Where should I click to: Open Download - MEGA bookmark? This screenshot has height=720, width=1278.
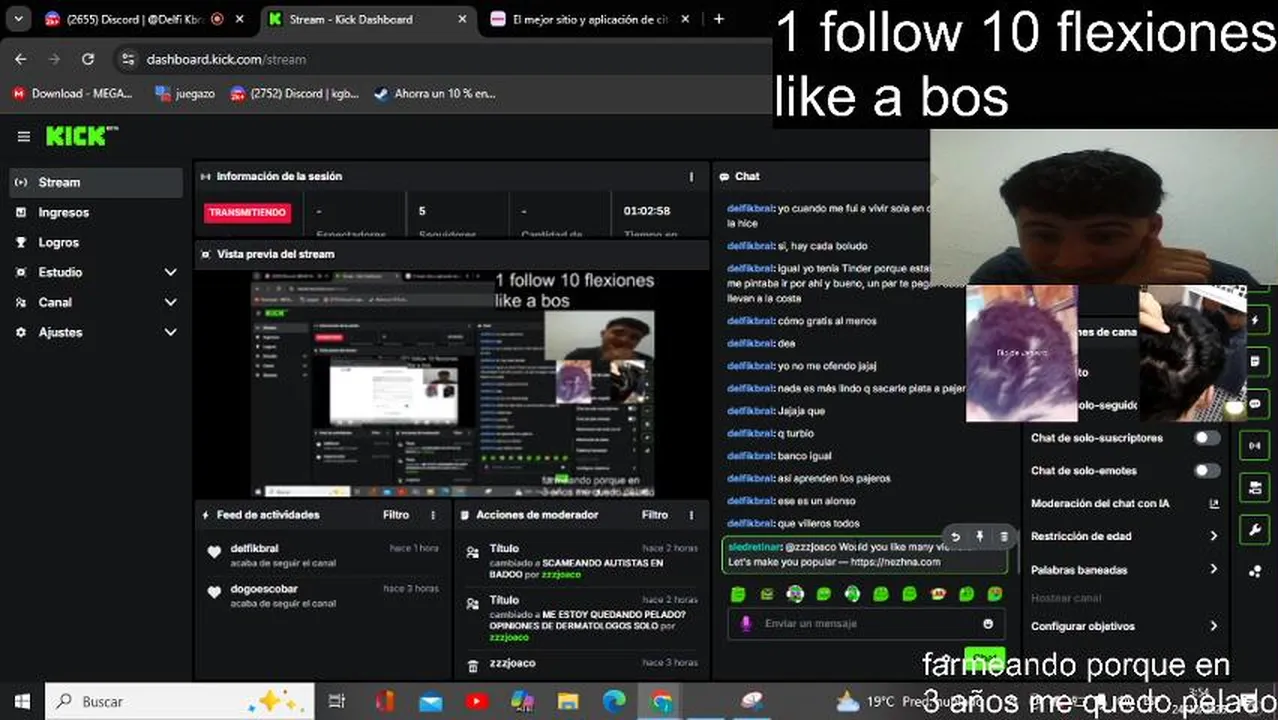click(74, 93)
